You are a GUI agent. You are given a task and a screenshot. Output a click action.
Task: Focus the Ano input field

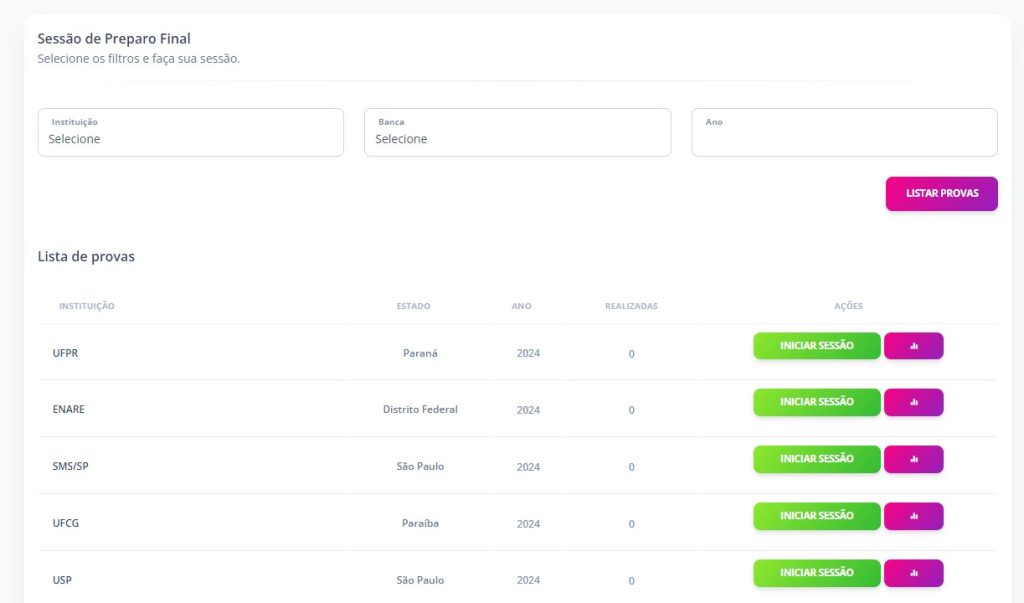pos(844,132)
